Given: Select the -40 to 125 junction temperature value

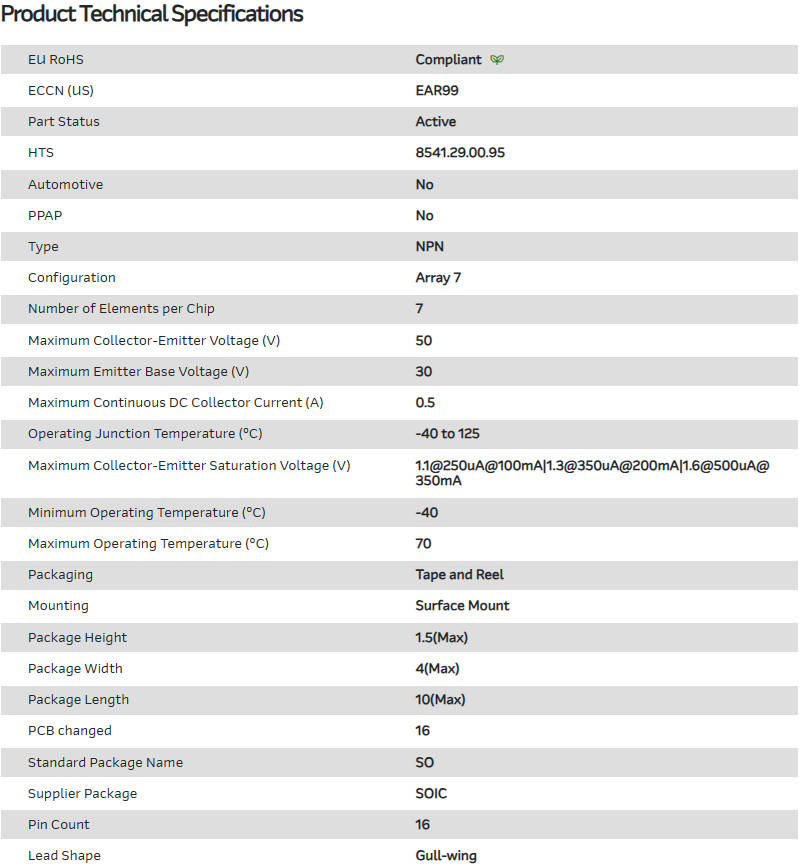Looking at the screenshot, I should click(448, 434).
